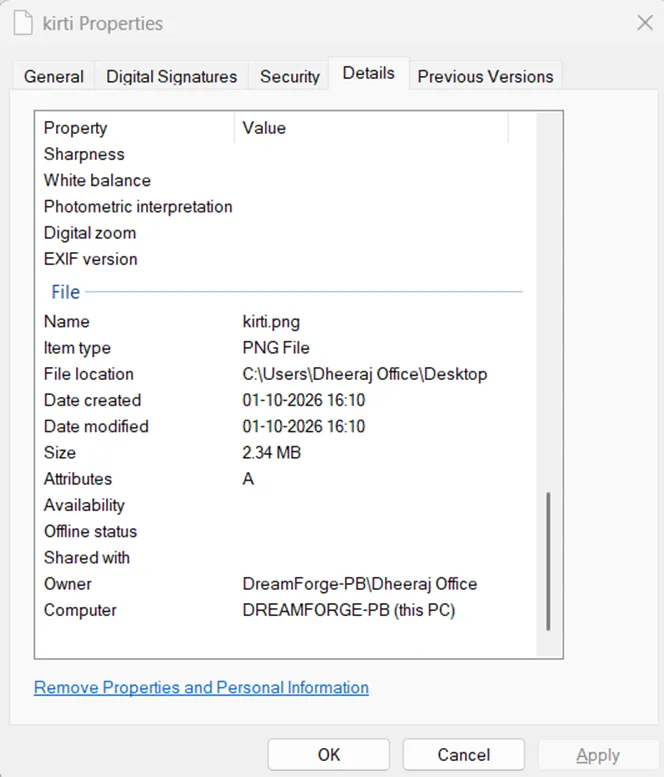Select the Sharpness property row
This screenshot has height=777, width=664.
pos(285,154)
